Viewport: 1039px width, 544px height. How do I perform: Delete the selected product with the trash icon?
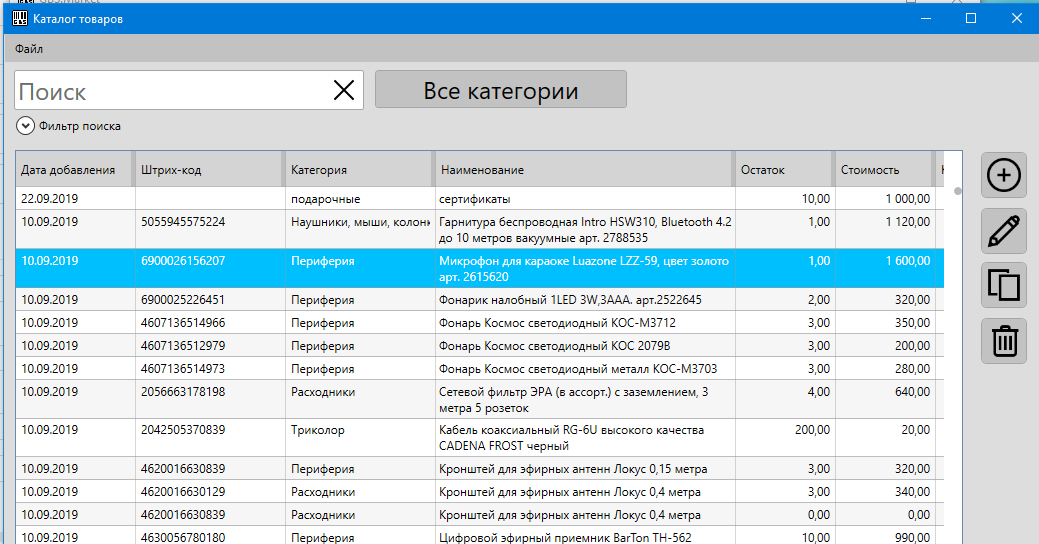point(1004,341)
